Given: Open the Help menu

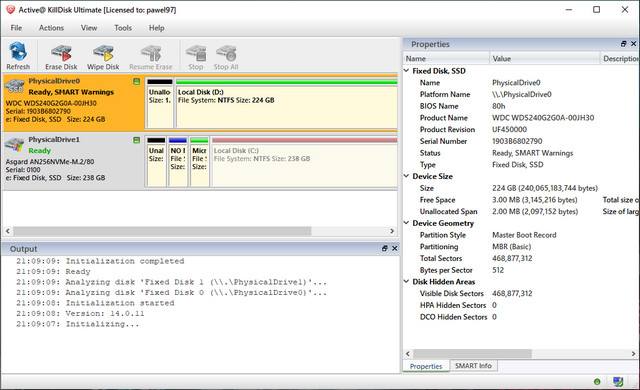Looking at the screenshot, I should 157,28.
